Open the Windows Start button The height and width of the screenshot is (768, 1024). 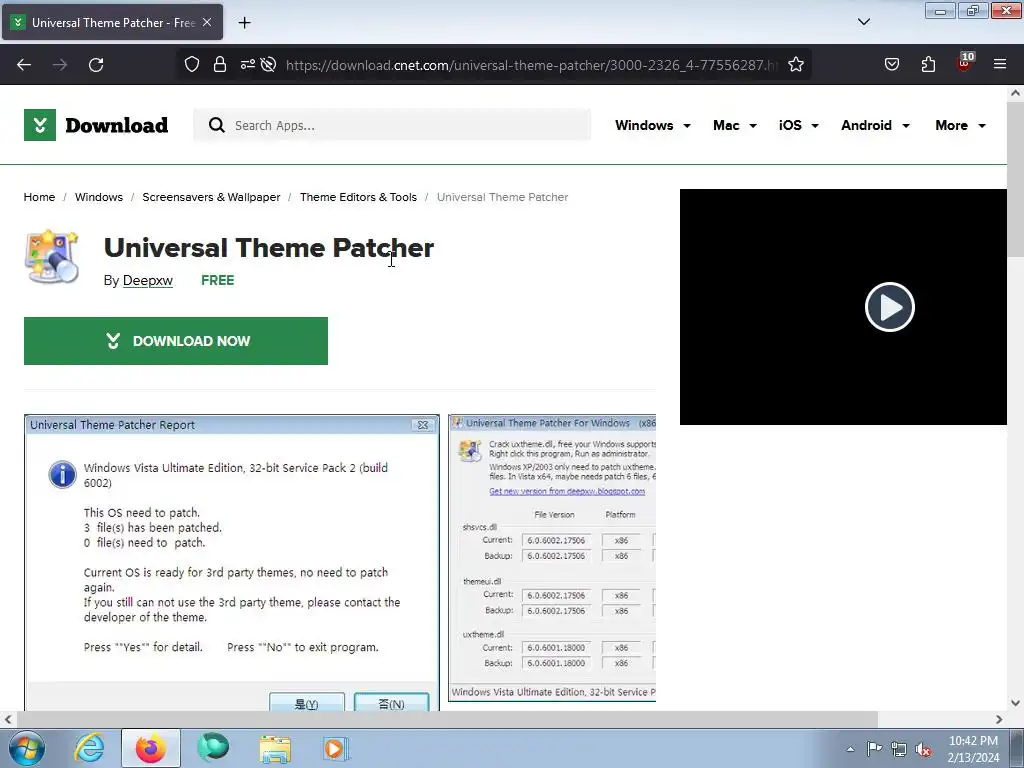(27, 748)
